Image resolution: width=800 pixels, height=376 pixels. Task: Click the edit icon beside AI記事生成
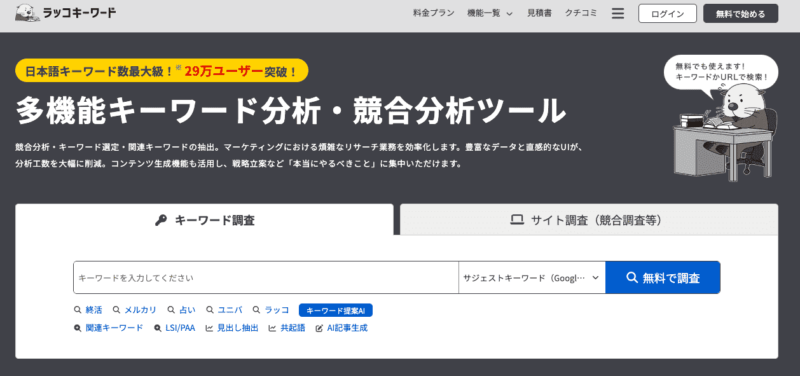pyautogui.click(x=319, y=328)
